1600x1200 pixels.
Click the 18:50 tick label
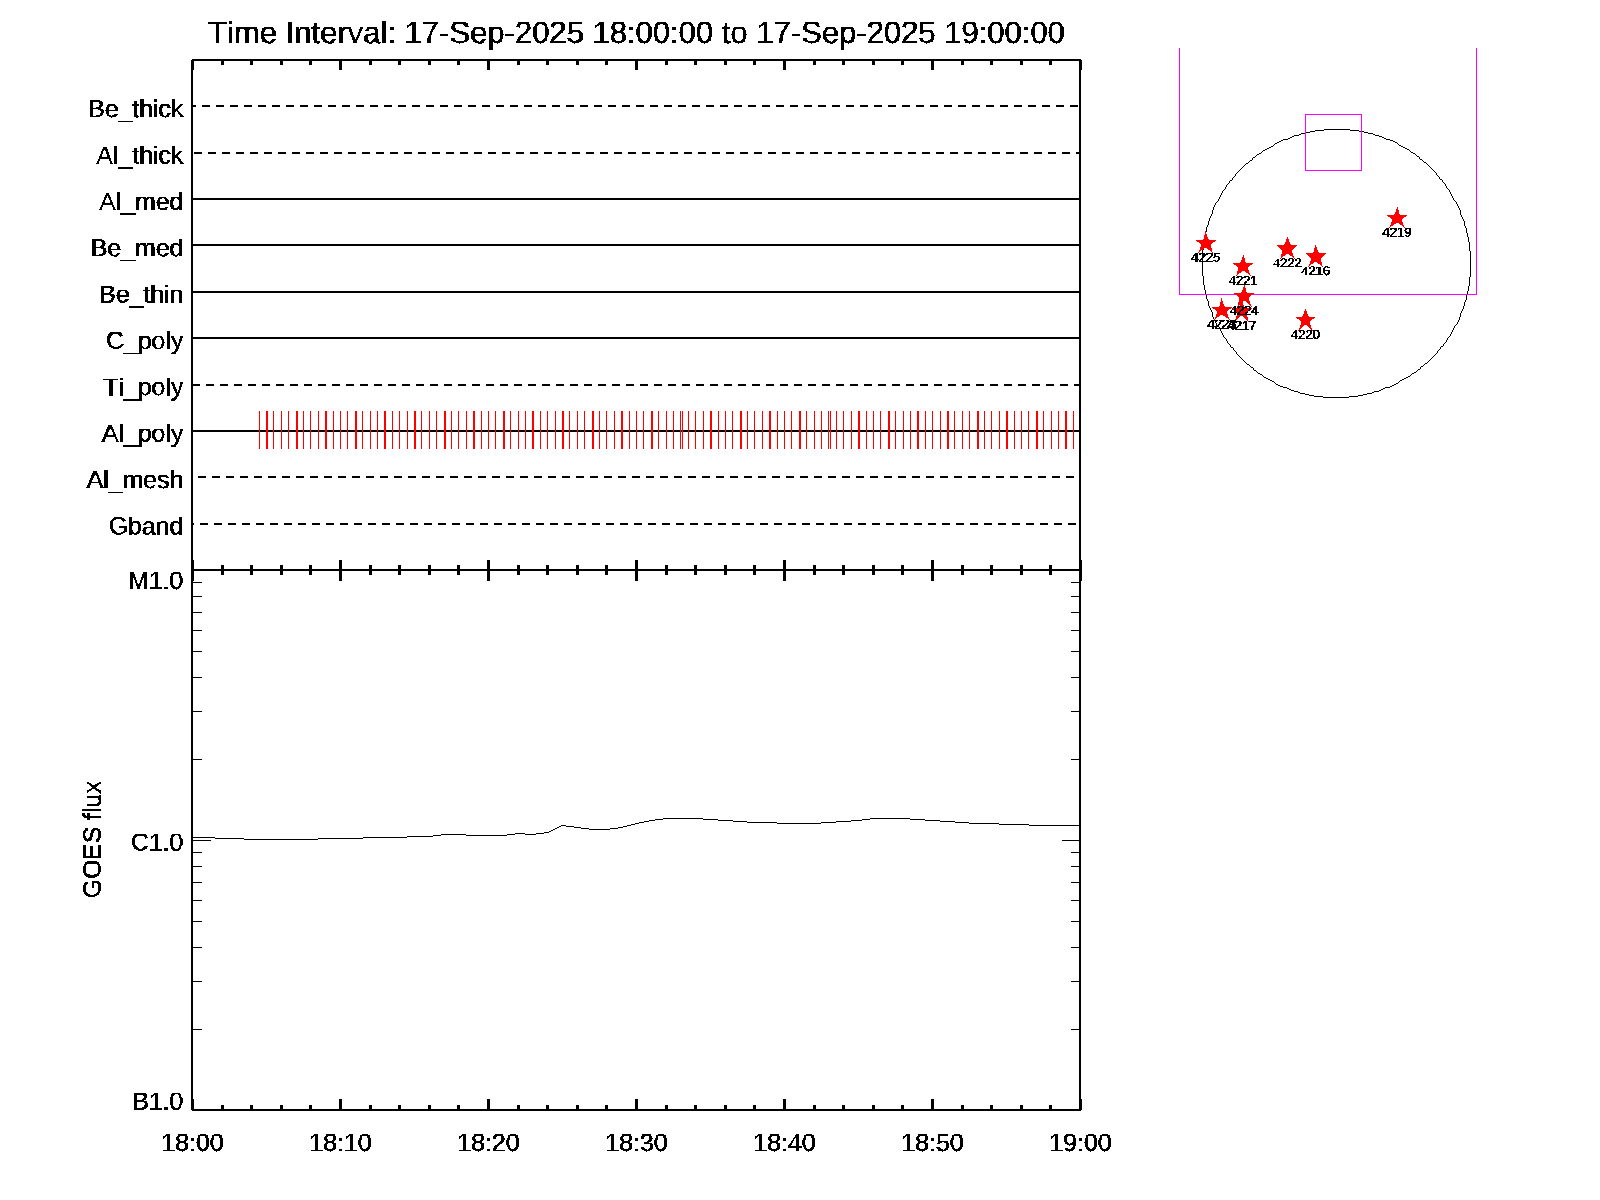(932, 1143)
